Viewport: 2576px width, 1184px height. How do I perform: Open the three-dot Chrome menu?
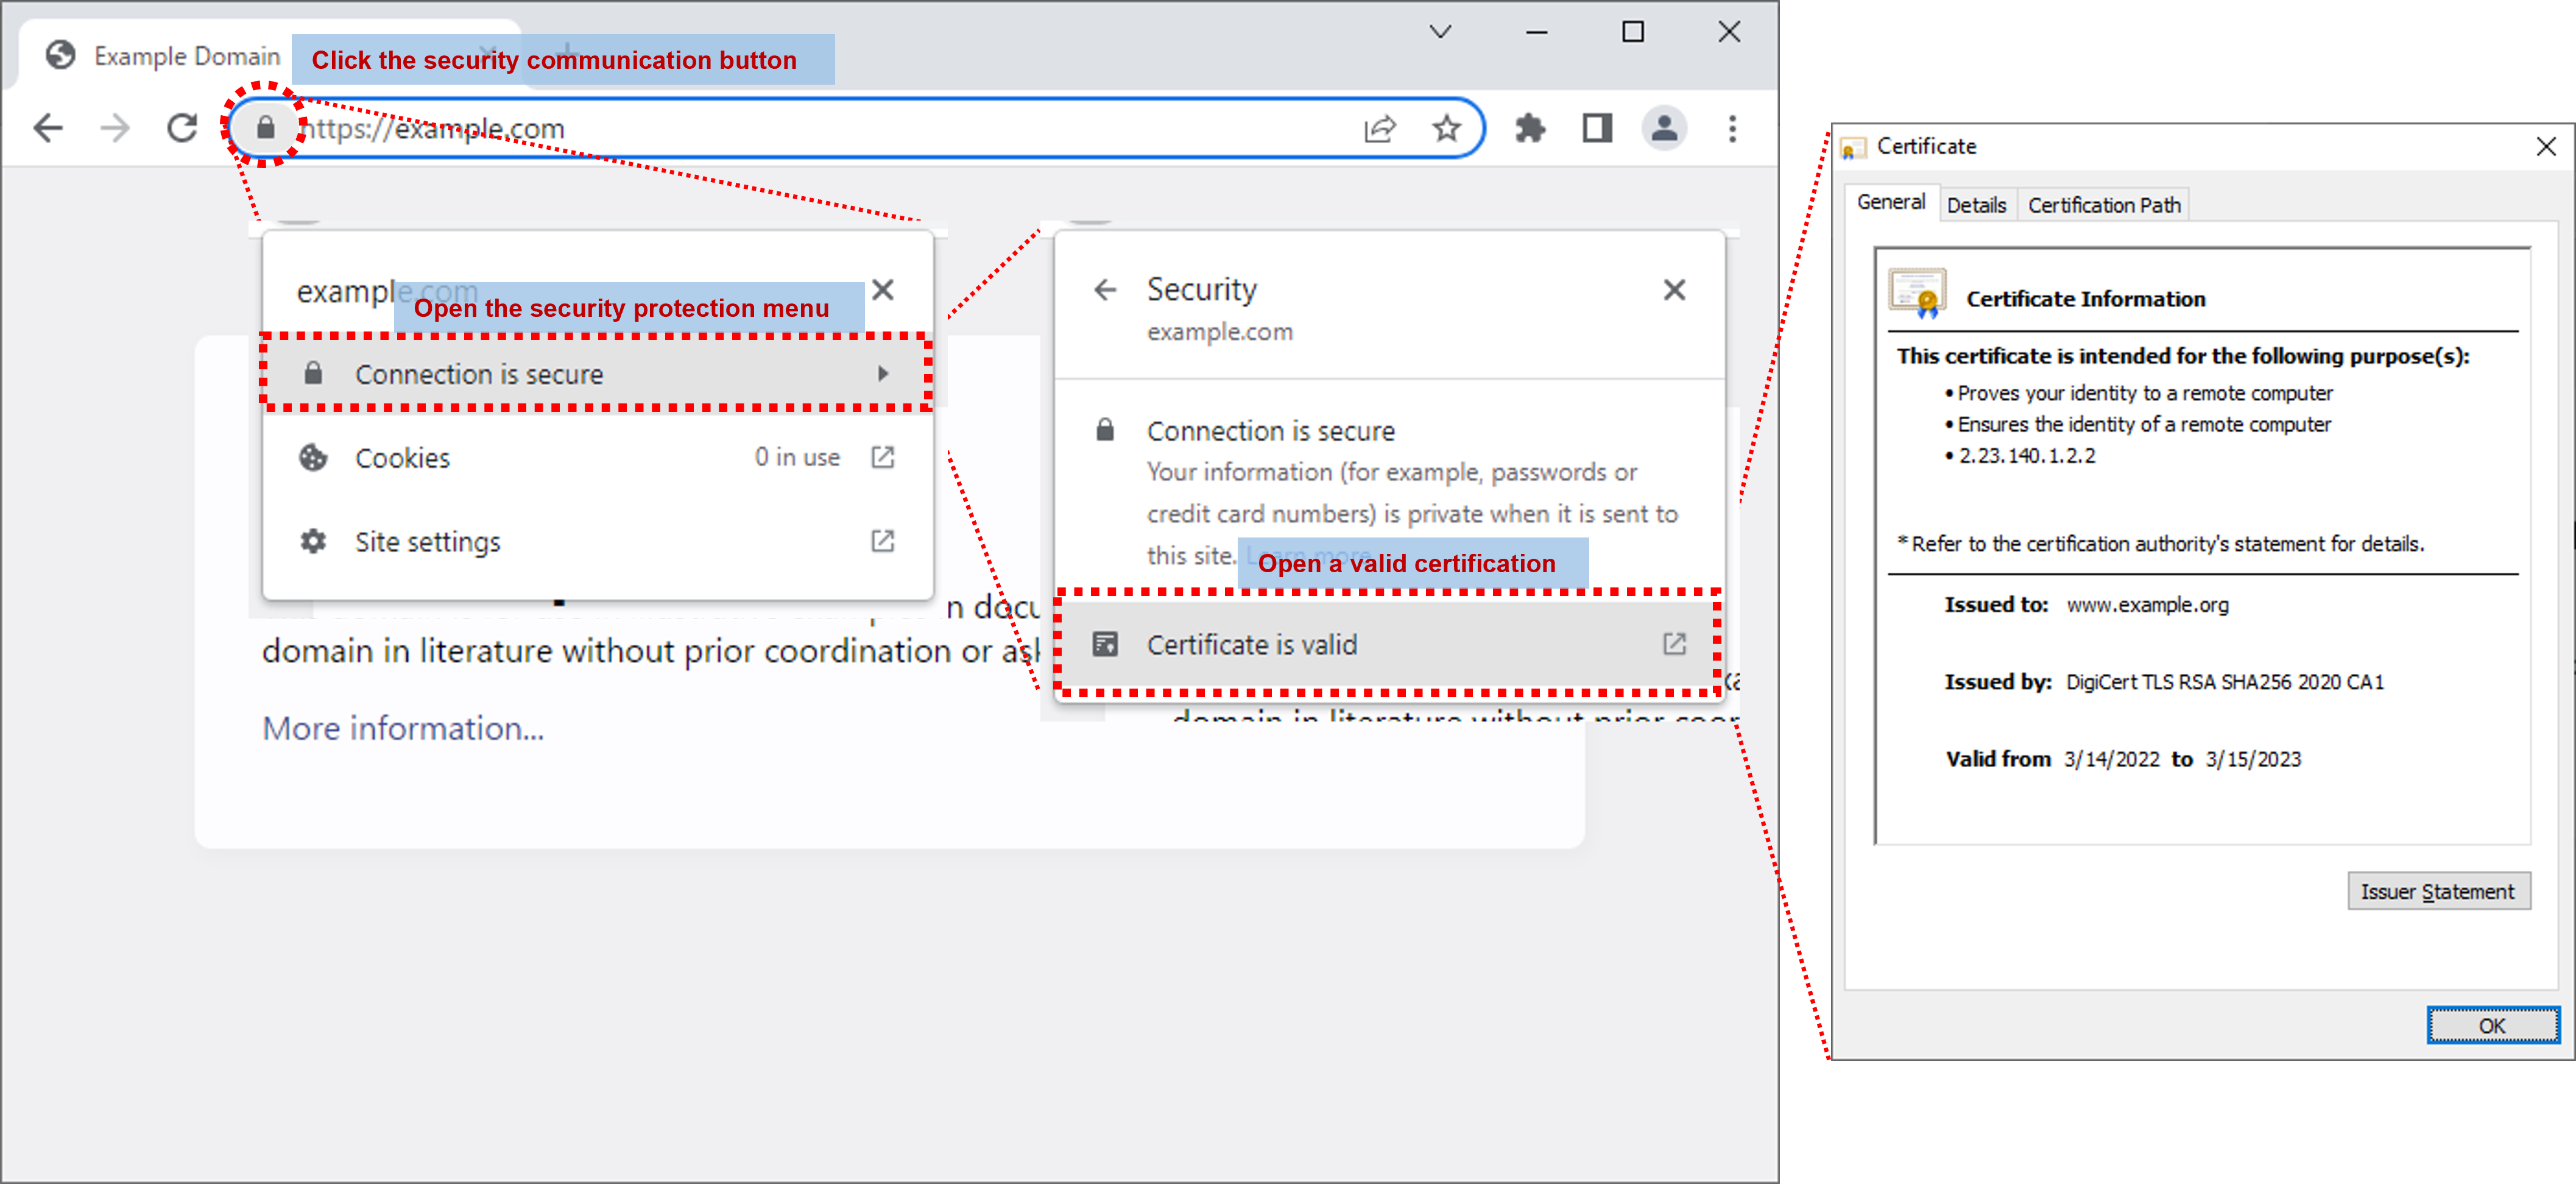1732,128
